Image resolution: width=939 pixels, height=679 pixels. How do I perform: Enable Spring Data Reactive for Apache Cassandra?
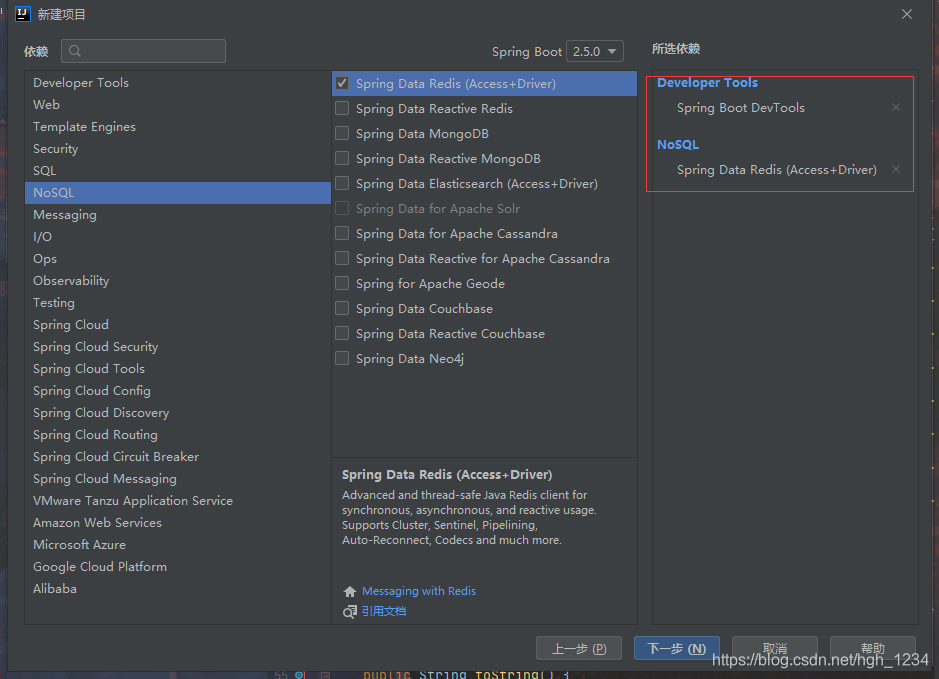tap(342, 259)
